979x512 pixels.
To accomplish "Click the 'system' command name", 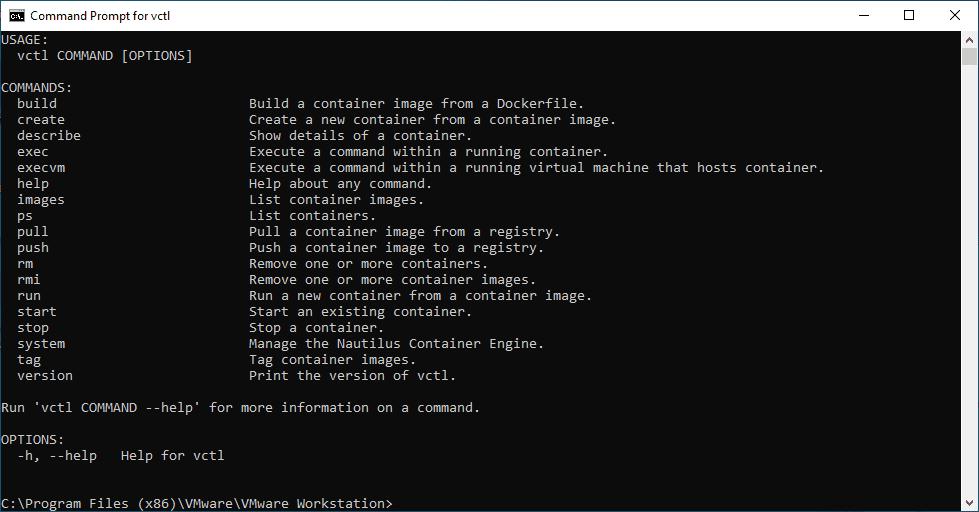I will 41,343.
